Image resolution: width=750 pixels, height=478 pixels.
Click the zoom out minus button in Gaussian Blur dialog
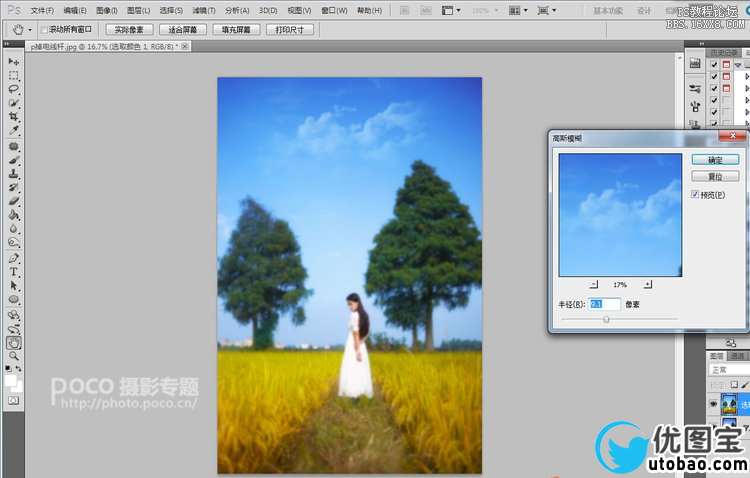tap(591, 285)
